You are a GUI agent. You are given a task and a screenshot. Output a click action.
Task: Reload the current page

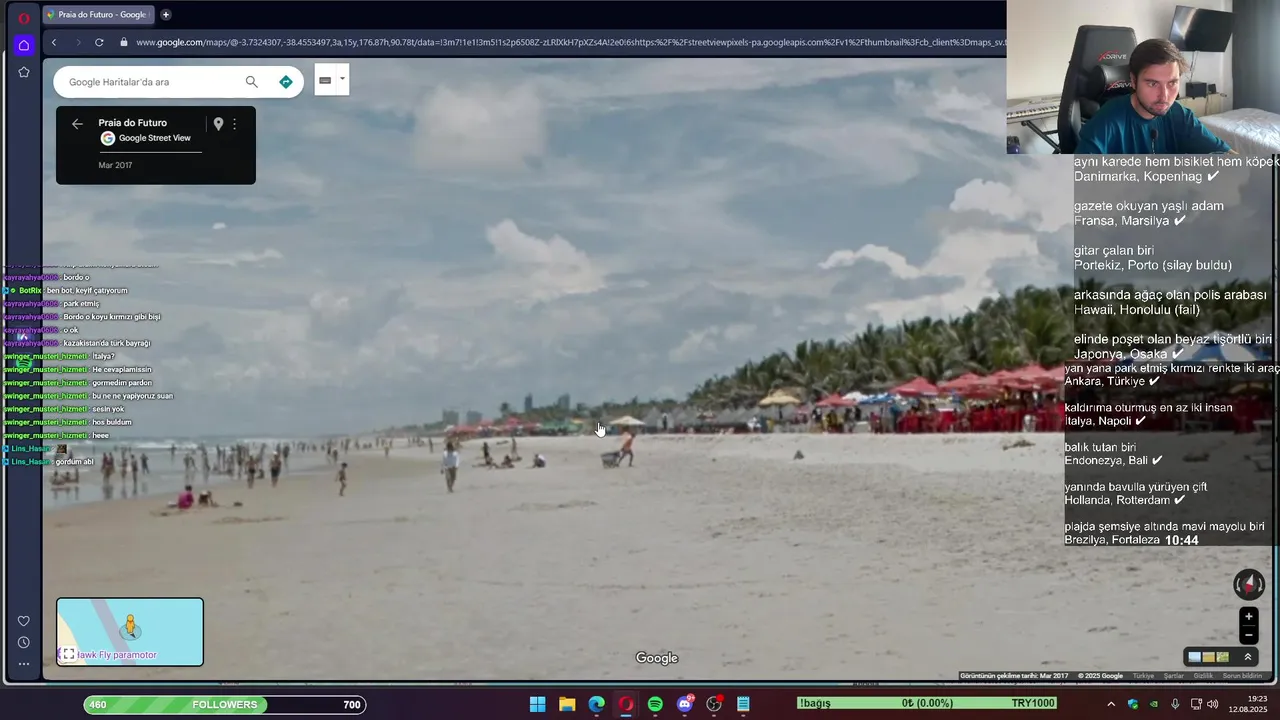pos(99,42)
